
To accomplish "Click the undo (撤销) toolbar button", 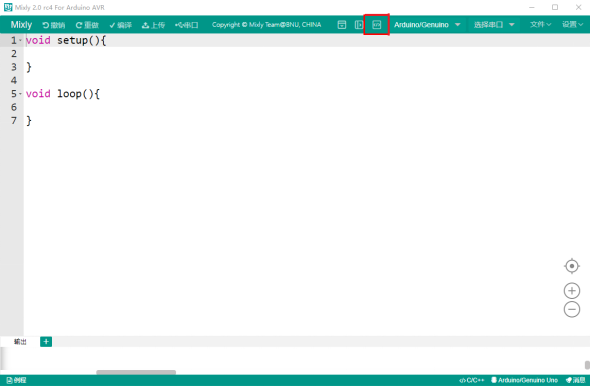I will pyautogui.click(x=54, y=25).
